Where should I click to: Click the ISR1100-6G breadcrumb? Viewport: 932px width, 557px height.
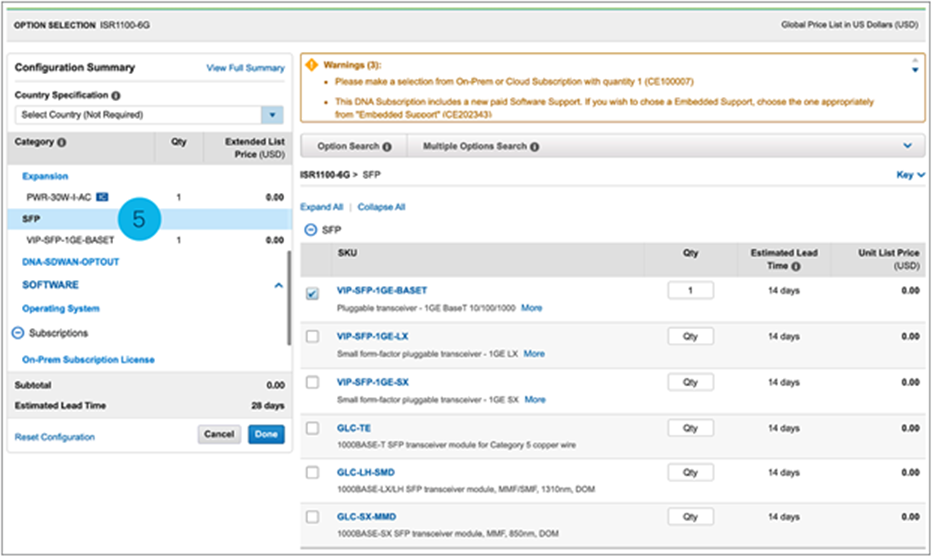tap(325, 175)
